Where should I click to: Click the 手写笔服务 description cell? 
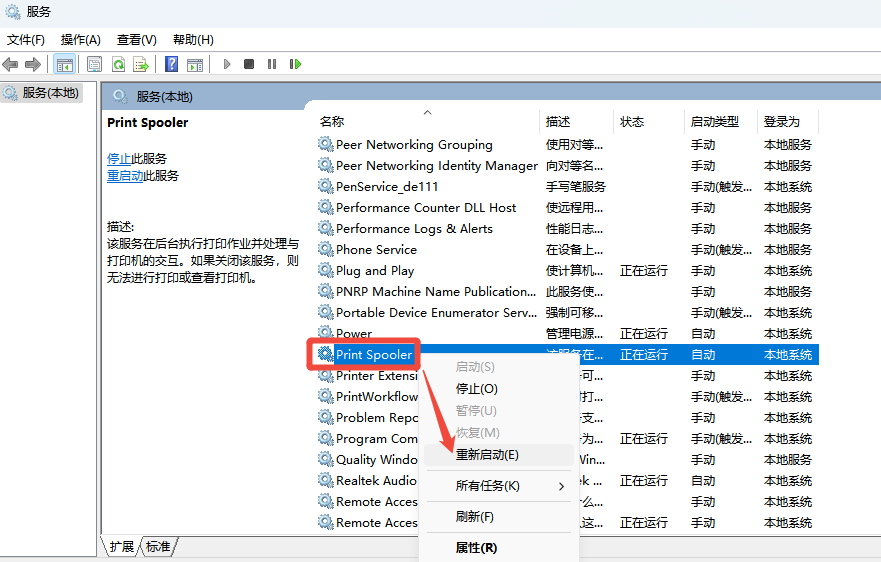pos(576,186)
